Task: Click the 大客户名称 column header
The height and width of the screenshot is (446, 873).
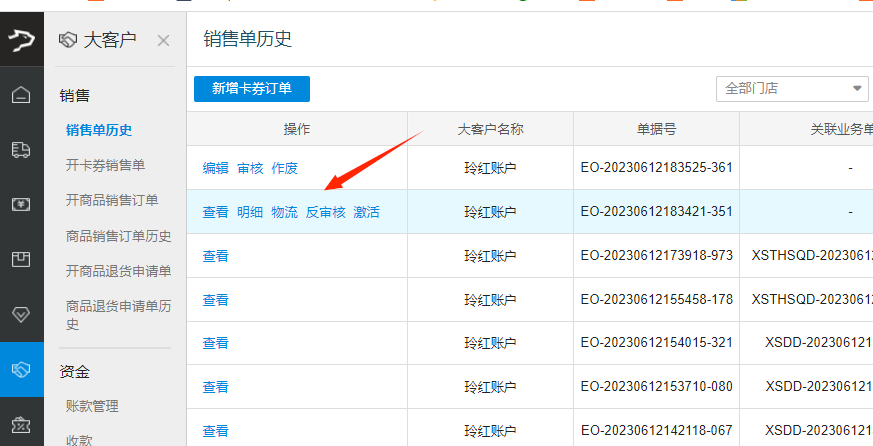Action: tap(491, 129)
